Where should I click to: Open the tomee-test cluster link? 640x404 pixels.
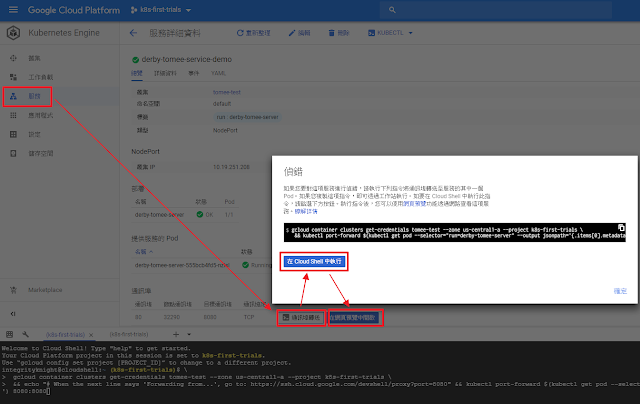227,92
